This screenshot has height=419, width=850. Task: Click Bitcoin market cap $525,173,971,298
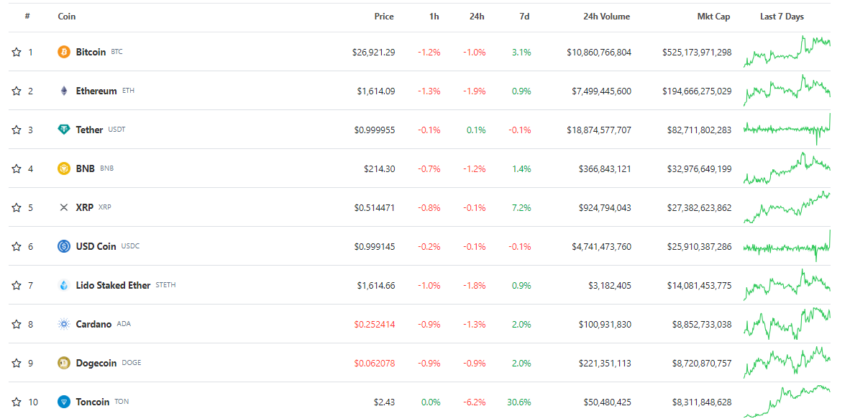(697, 53)
